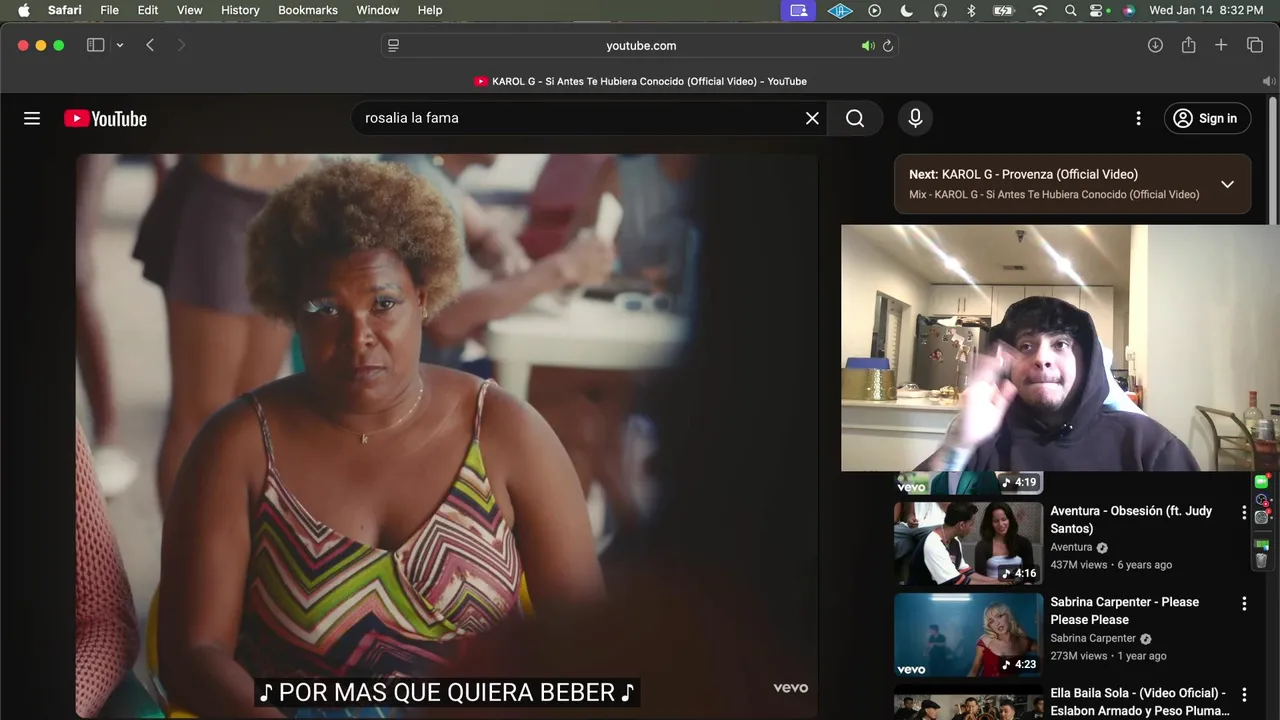Open the options menu for Please Please Please
This screenshot has width=1280, height=720.
[1244, 603]
